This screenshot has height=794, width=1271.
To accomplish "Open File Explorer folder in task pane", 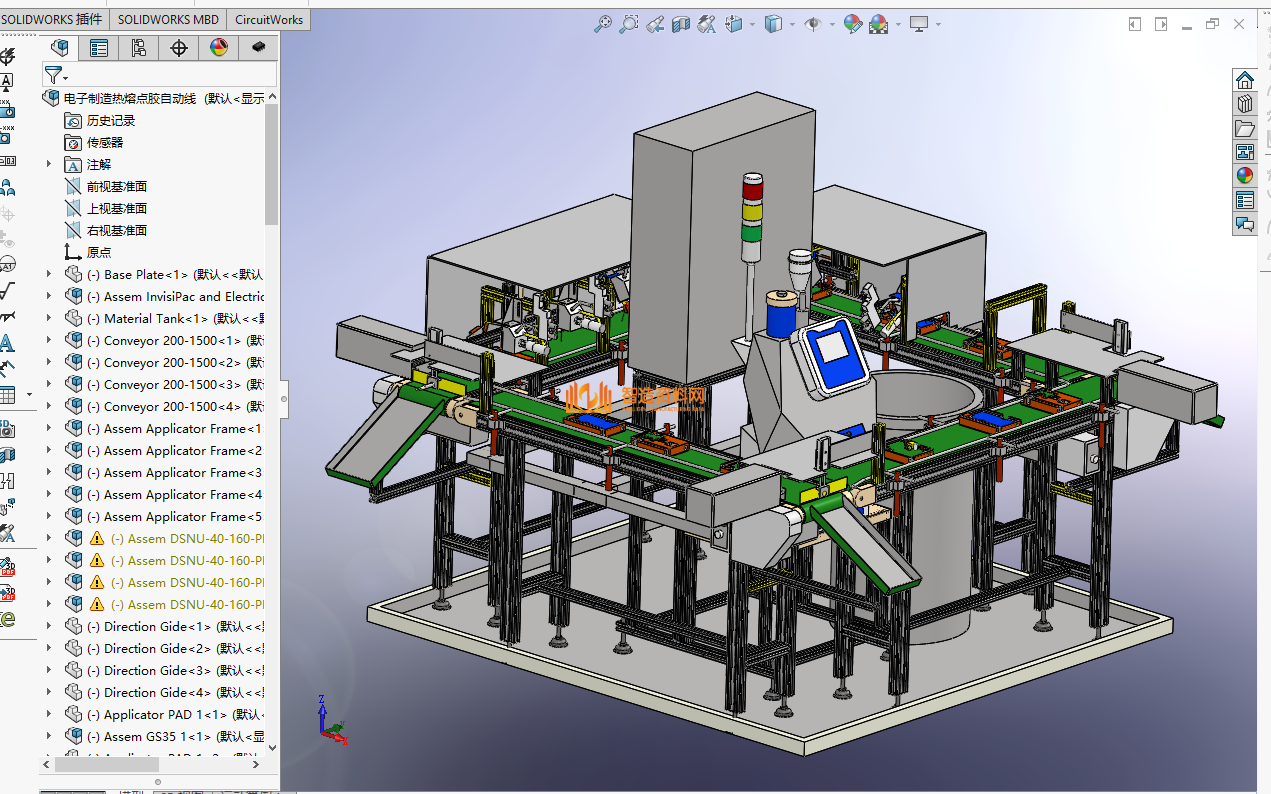I will click(x=1245, y=128).
